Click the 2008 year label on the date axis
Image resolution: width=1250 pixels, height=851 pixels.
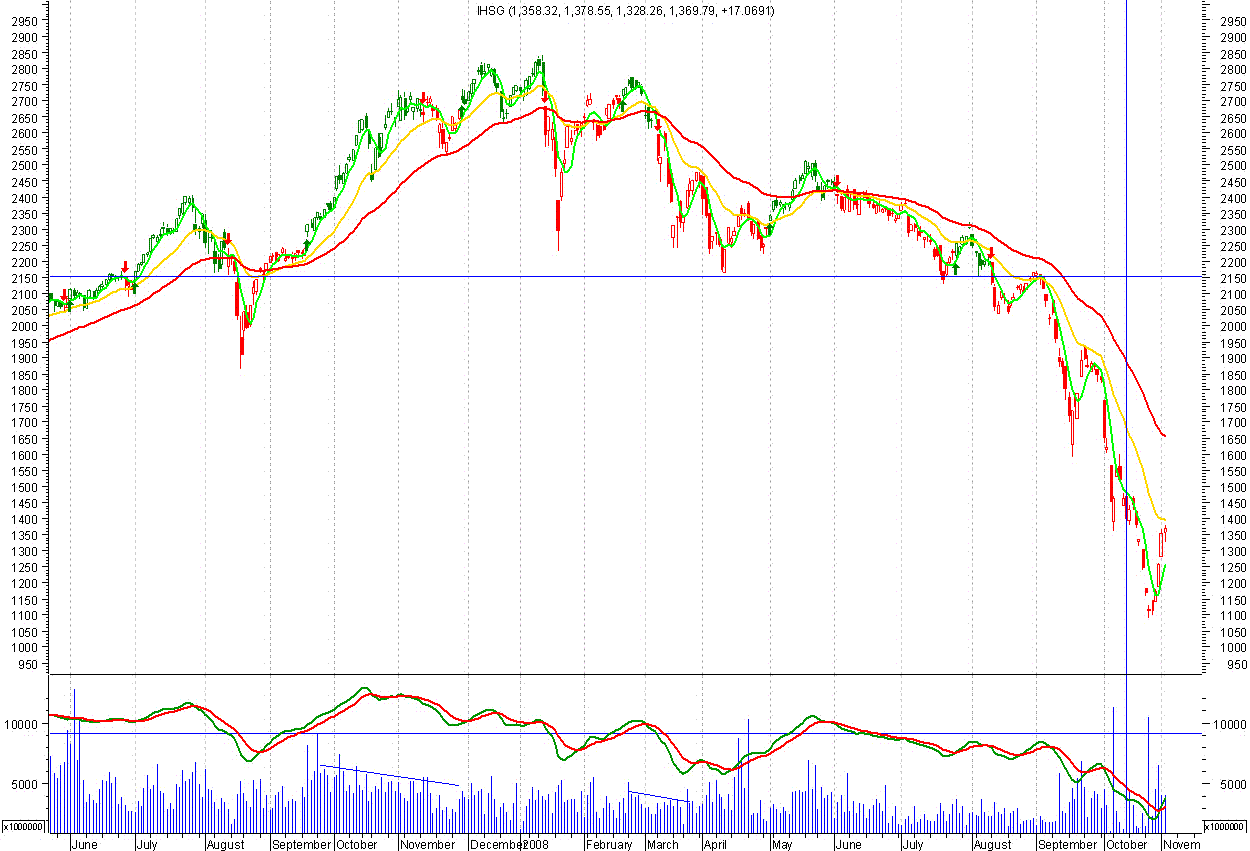[538, 845]
